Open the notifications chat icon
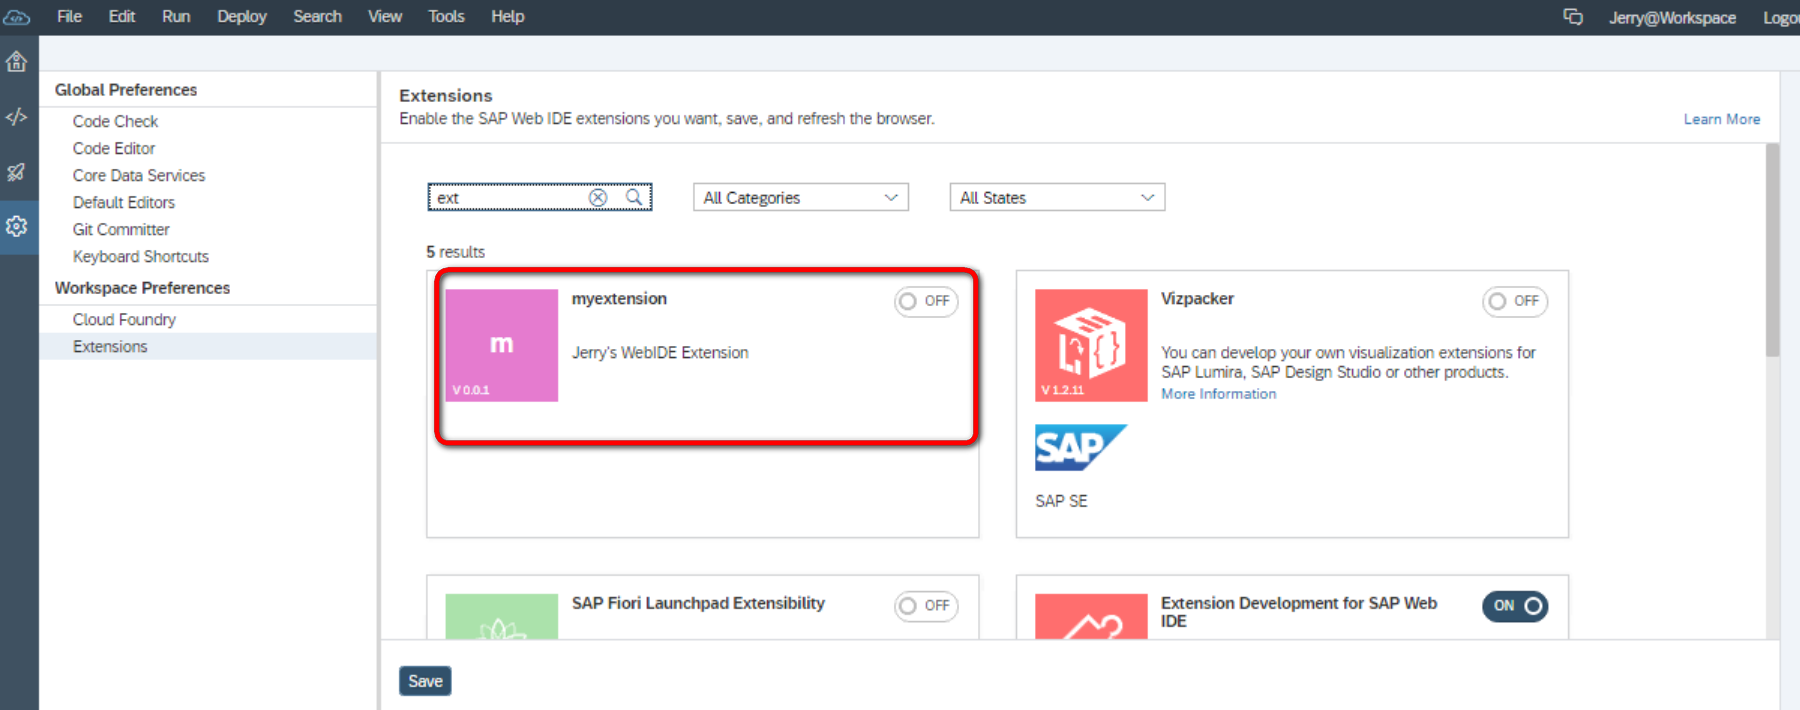This screenshot has height=710, width=1800. pos(1573,17)
